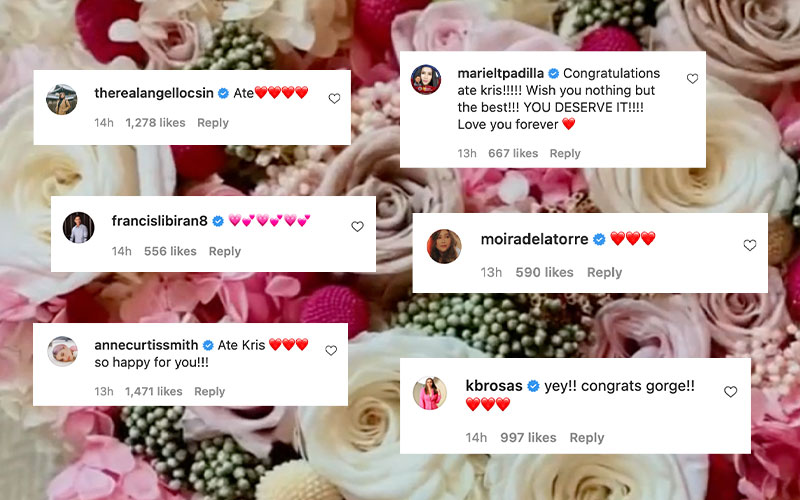Screen dimensions: 800x500
Task: View 1,278 likes on therealangellocsin's comment
Action: pyautogui.click(x=155, y=123)
